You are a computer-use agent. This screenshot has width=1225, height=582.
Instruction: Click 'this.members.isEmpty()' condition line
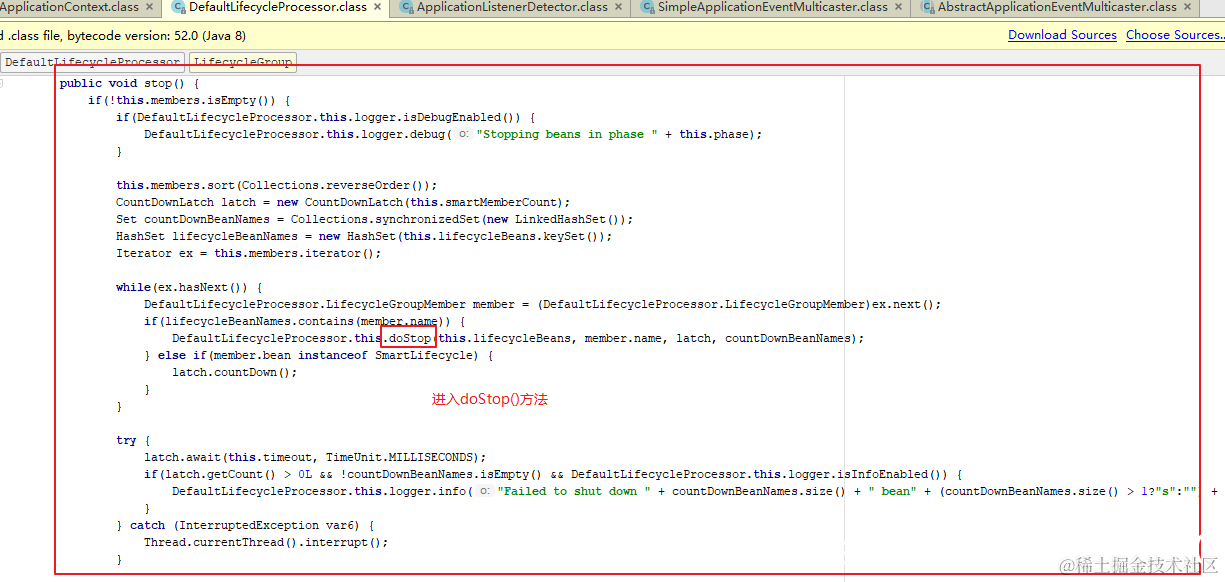(x=189, y=100)
